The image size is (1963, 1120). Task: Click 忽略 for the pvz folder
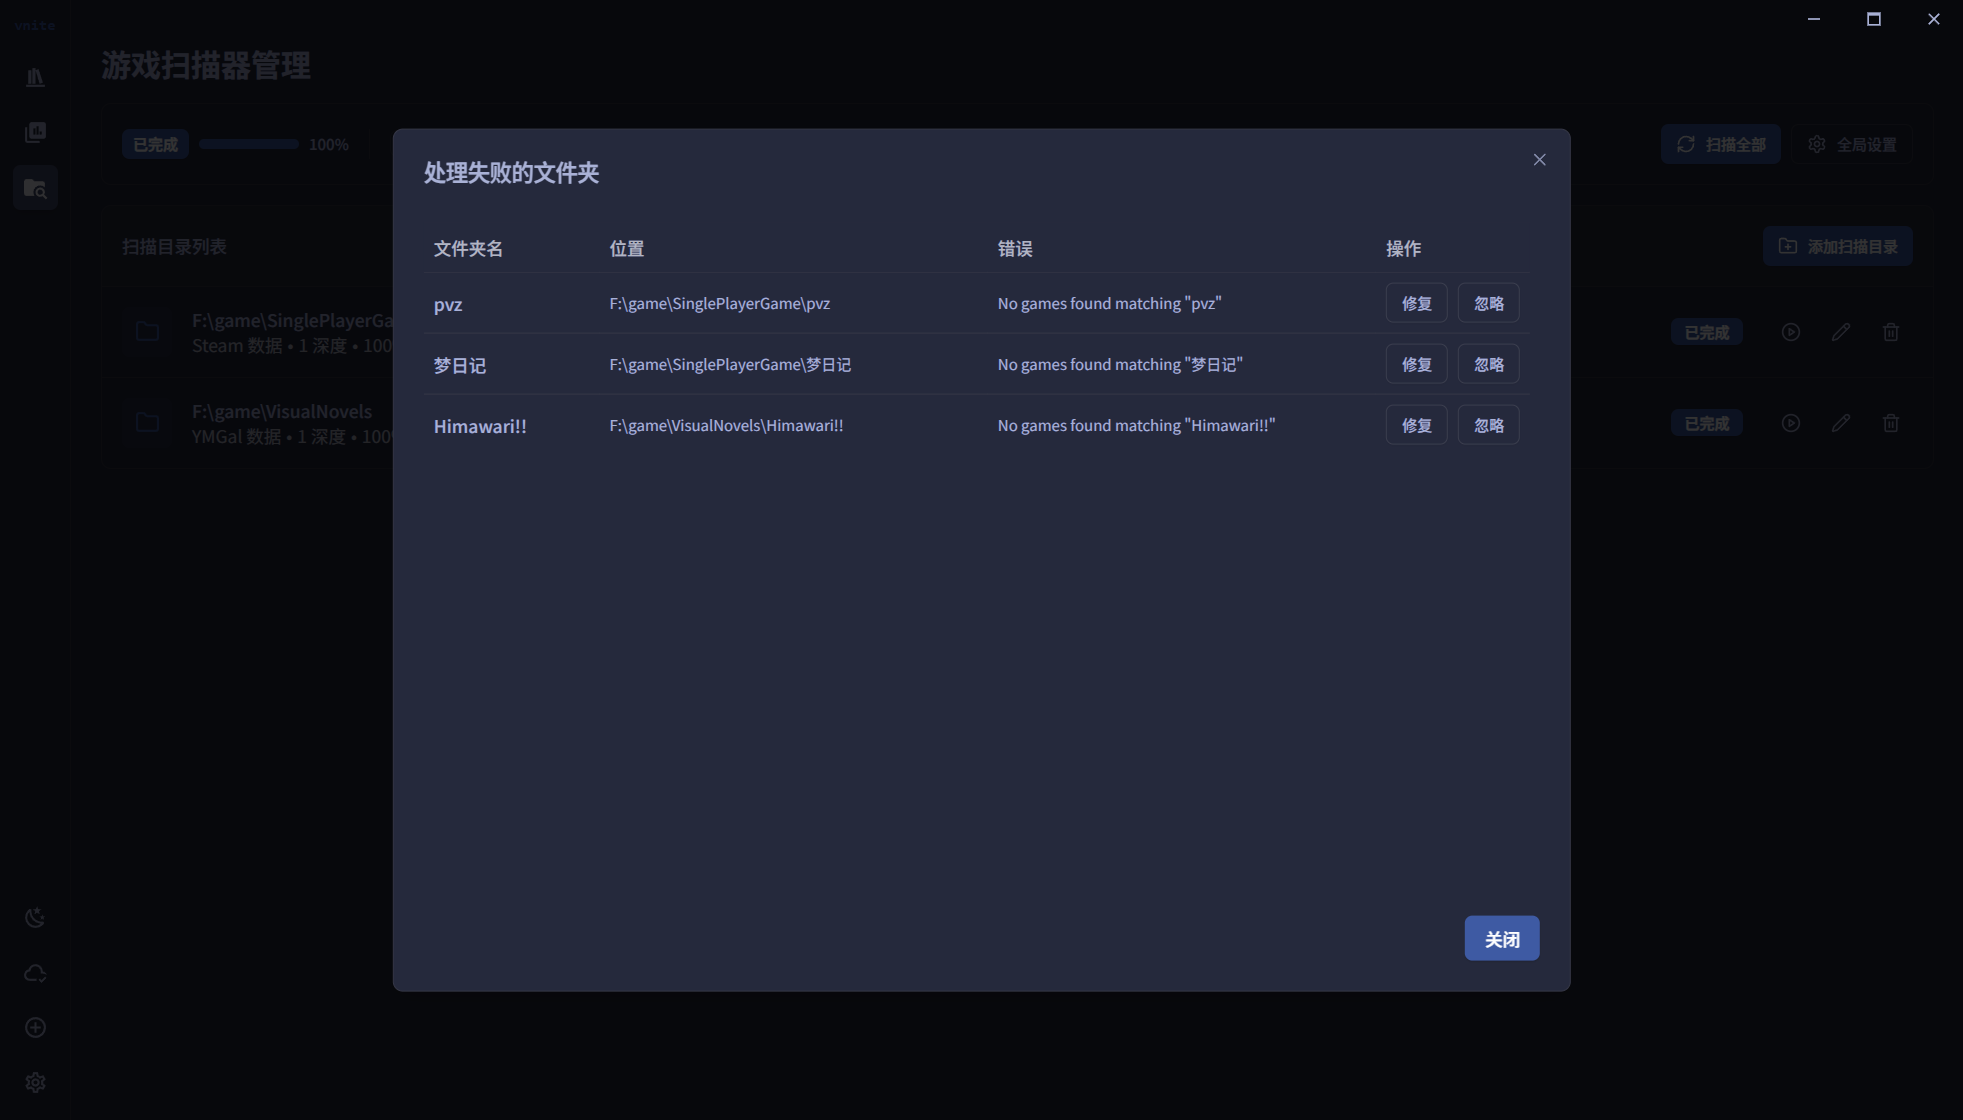1488,303
